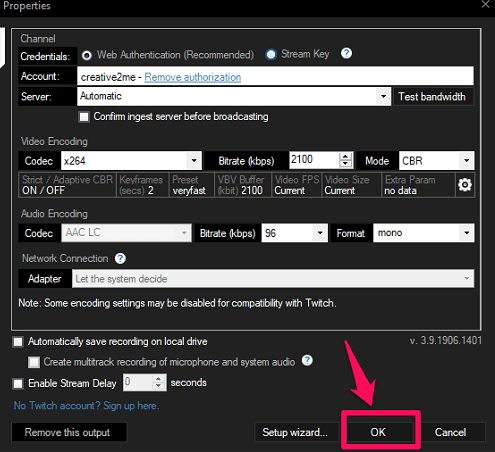Click the VBV Buffer 2100 cell
The height and width of the screenshot is (452, 495).
243,185
